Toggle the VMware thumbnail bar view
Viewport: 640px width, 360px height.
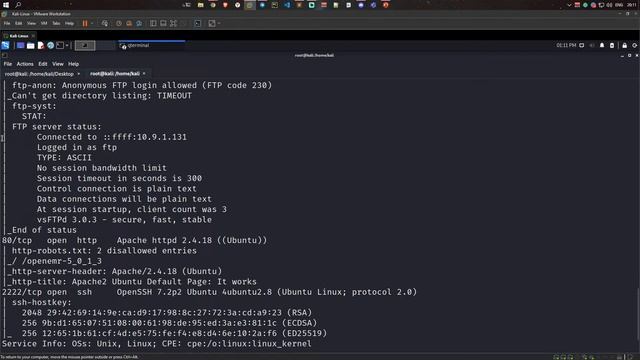click(x=163, y=24)
